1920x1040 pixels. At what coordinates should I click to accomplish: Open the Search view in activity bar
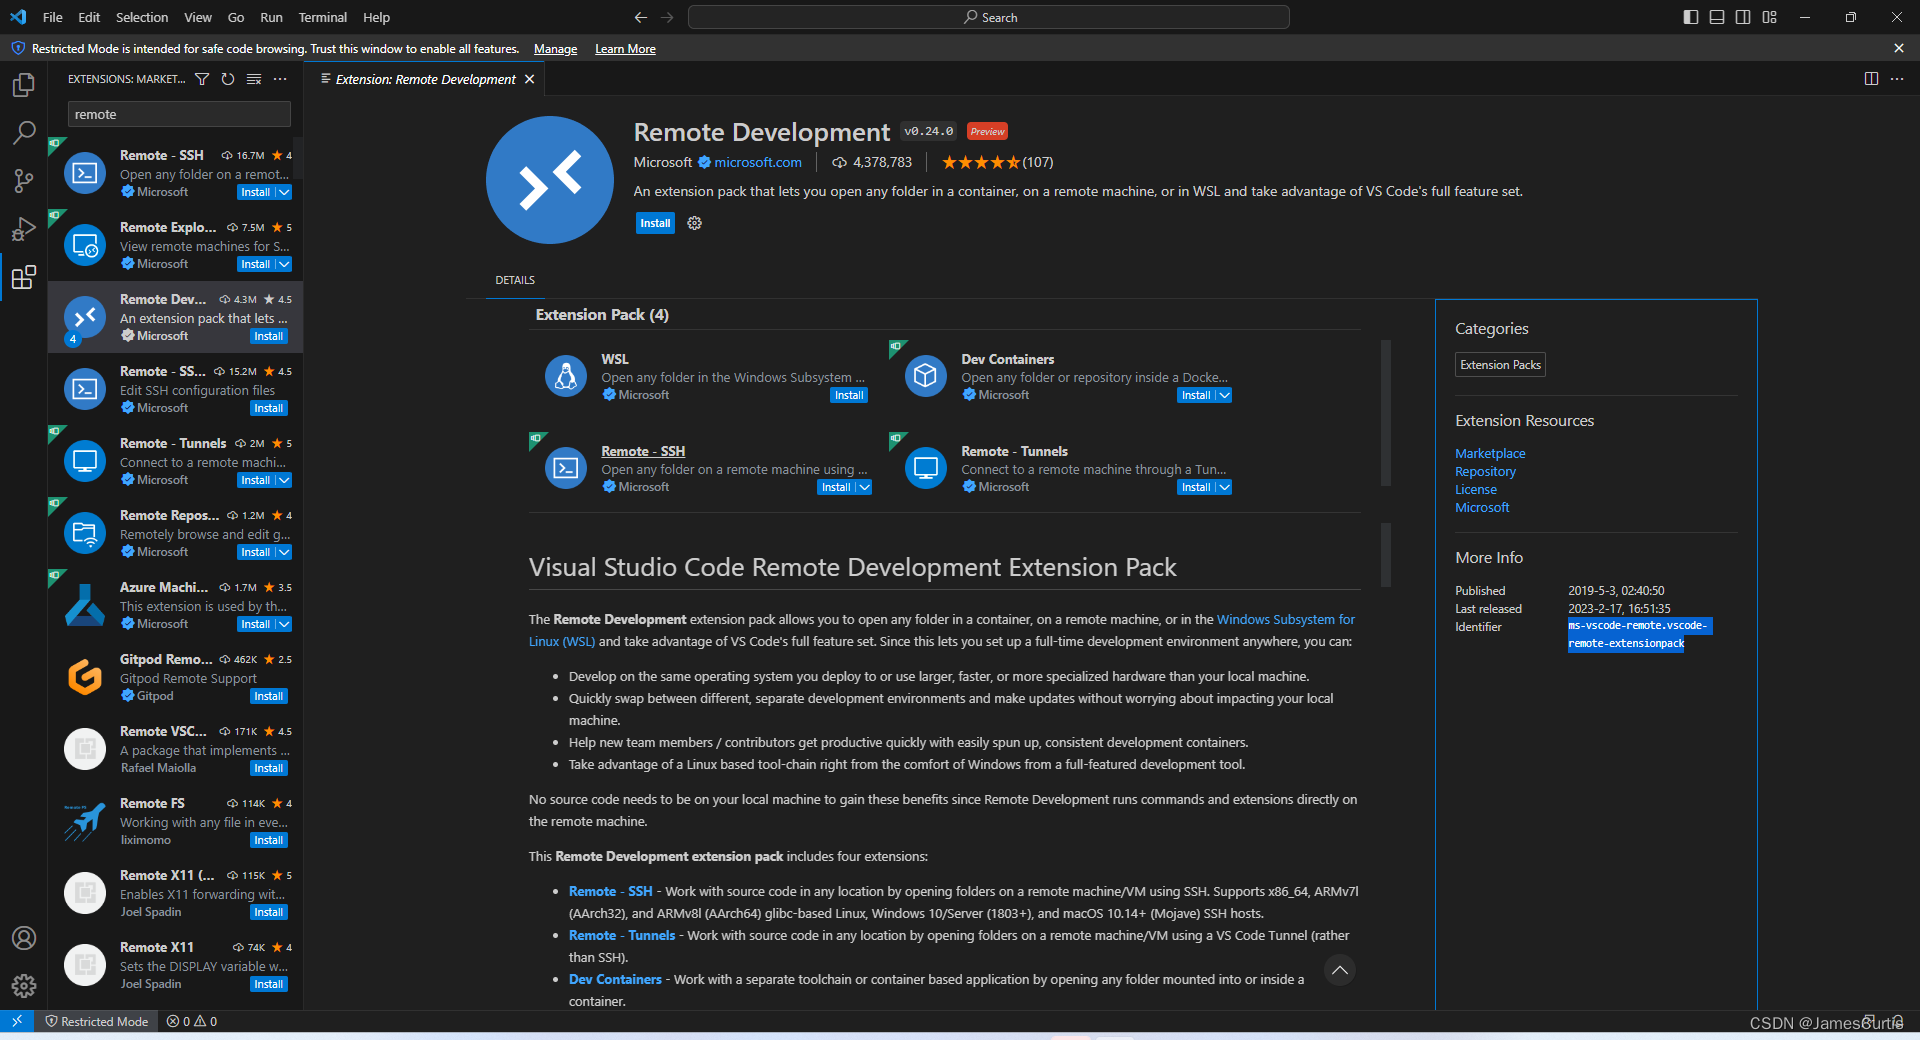tap(24, 133)
